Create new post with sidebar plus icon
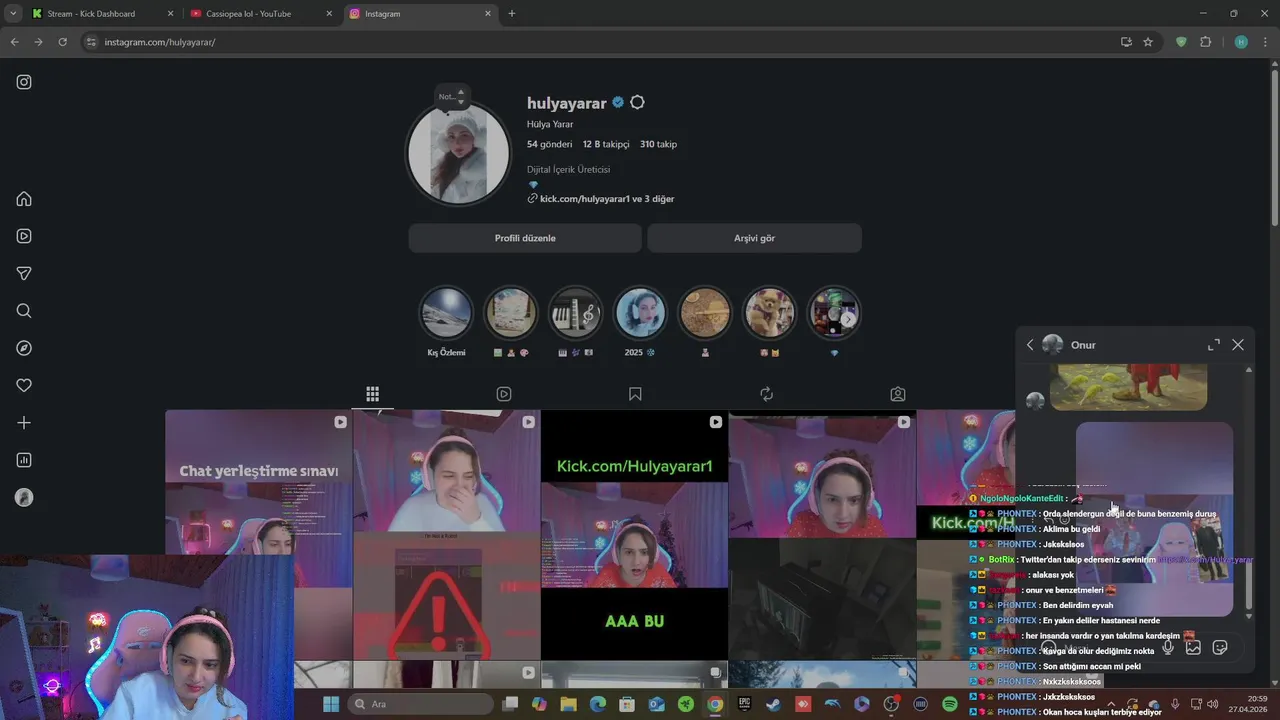The image size is (1280, 720). click(24, 423)
